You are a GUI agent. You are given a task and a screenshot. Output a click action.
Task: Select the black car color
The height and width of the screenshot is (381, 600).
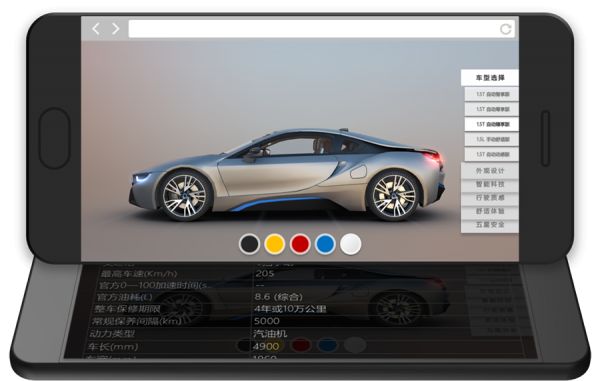(x=249, y=244)
